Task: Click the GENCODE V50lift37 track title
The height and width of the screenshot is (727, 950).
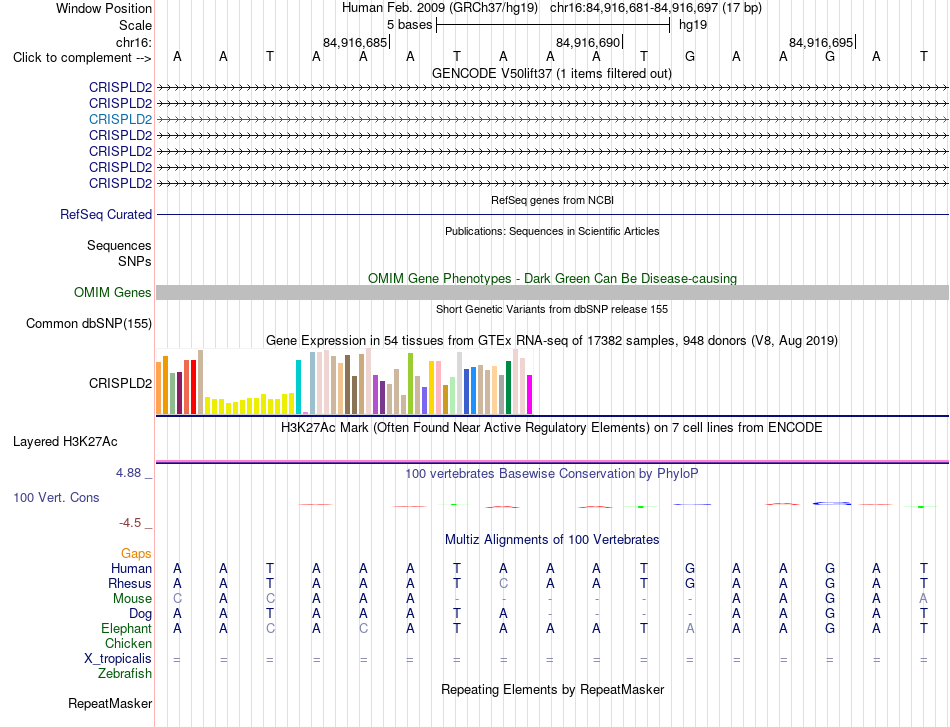Action: point(552,73)
